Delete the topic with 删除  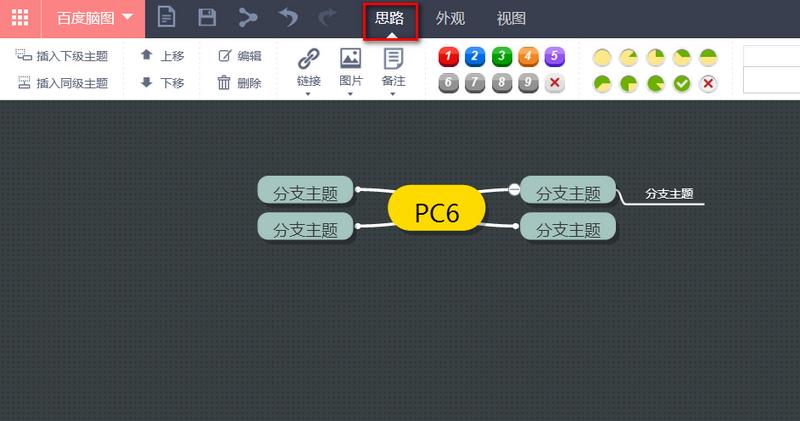click(x=240, y=83)
